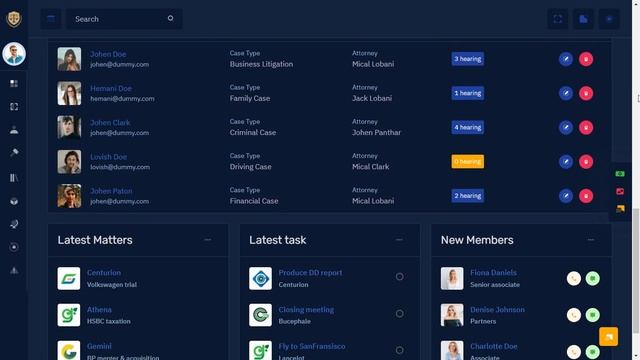The image size is (640, 360).
Task: Mark Closing meeting task complete
Action: (400, 313)
